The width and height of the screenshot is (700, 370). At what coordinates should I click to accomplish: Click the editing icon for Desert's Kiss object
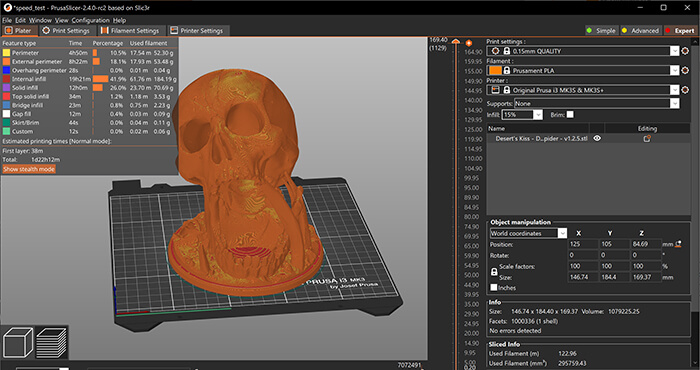(x=647, y=138)
